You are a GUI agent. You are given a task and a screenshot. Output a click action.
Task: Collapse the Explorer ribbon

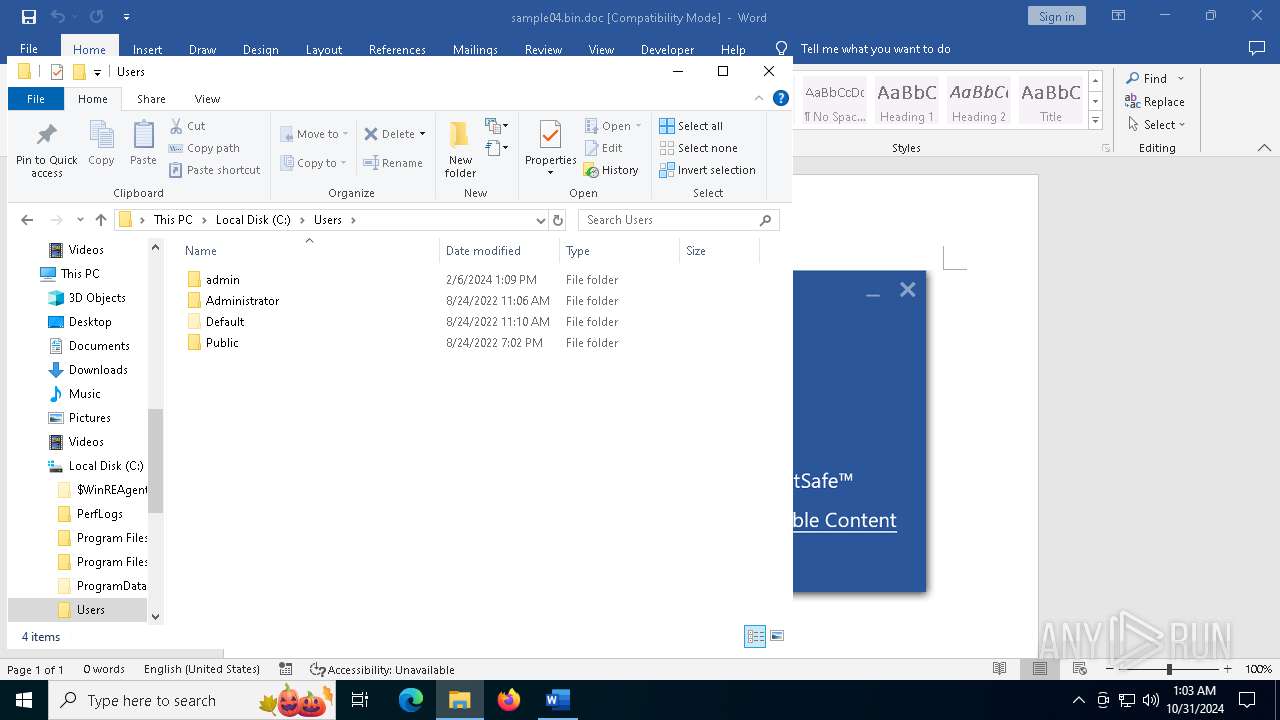pyautogui.click(x=759, y=98)
